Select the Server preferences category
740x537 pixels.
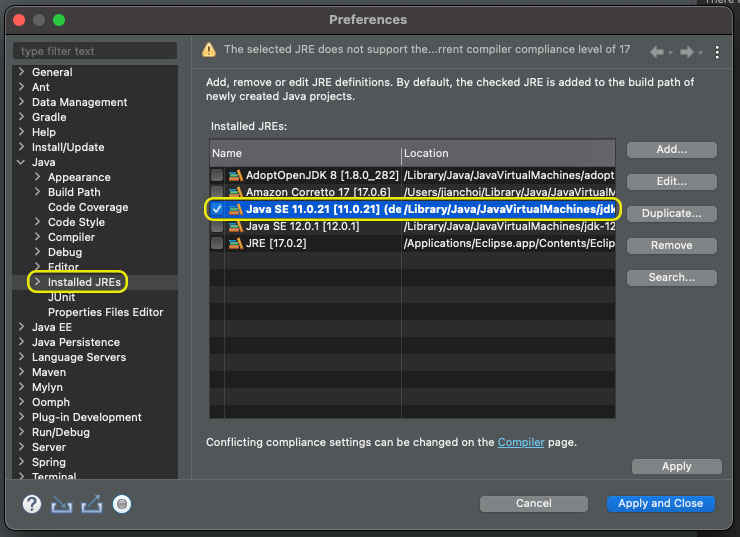click(x=49, y=447)
